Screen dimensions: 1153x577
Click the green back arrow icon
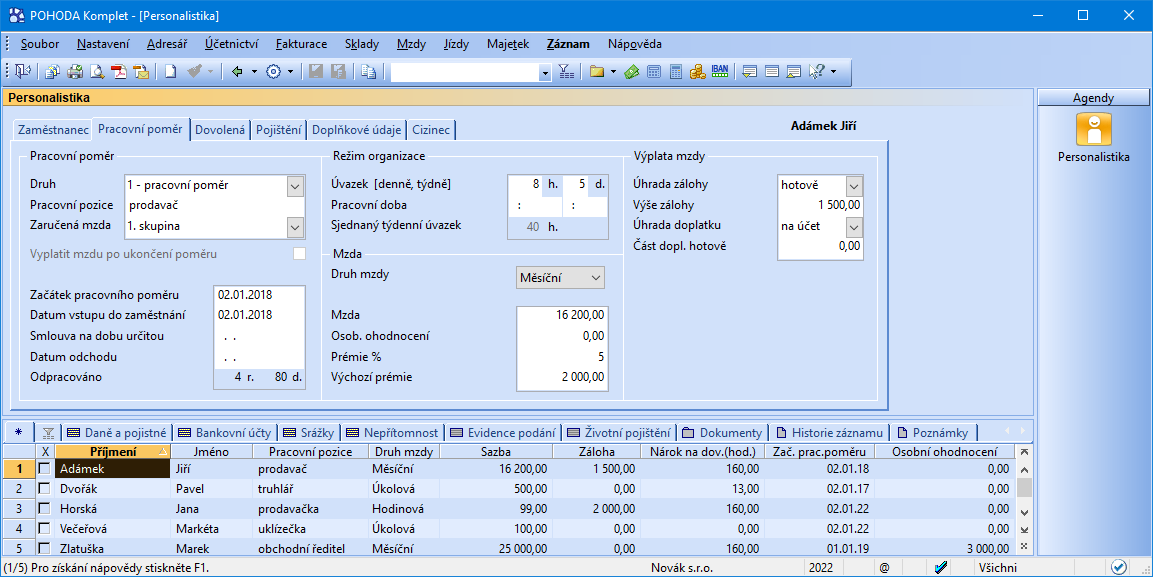[x=237, y=71]
